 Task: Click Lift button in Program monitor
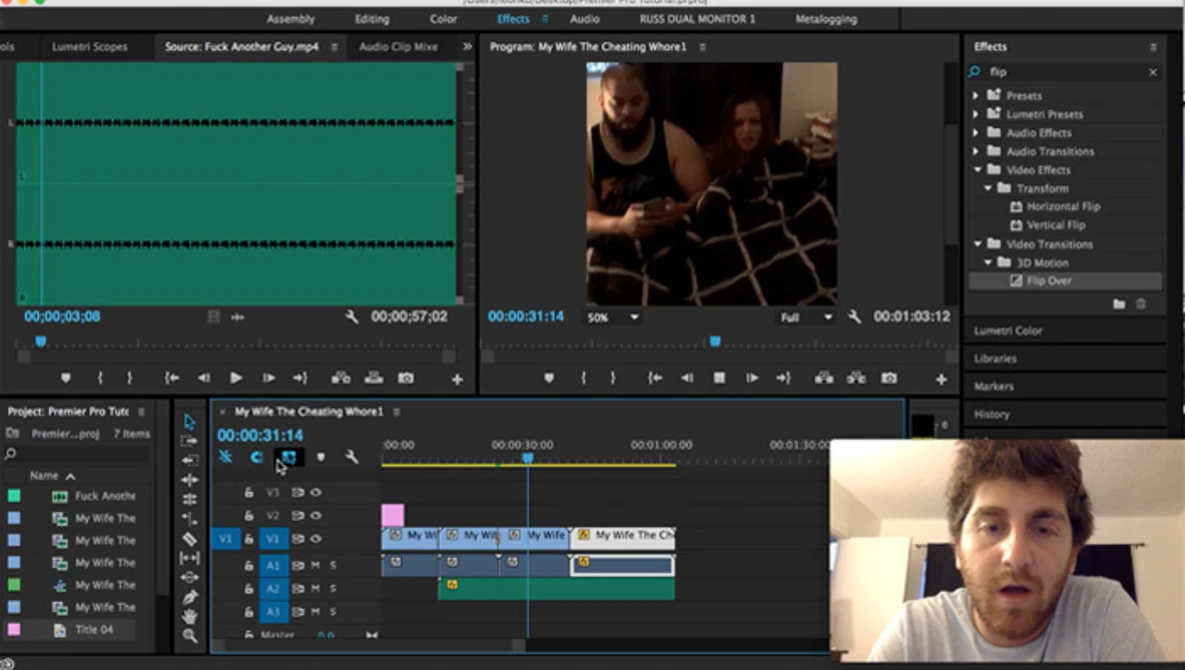(824, 378)
